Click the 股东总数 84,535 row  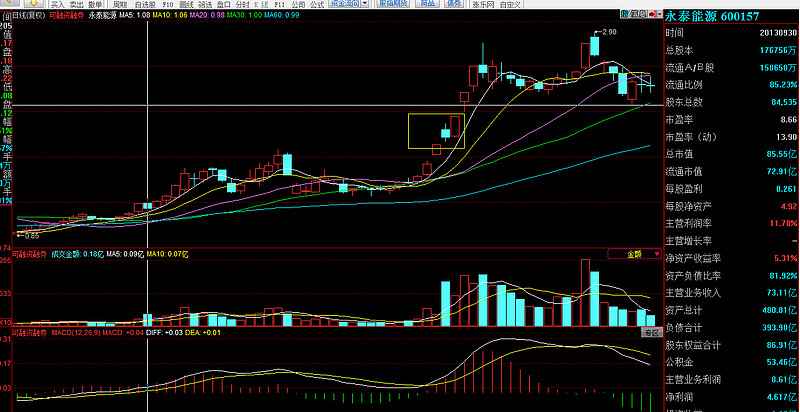pos(731,102)
